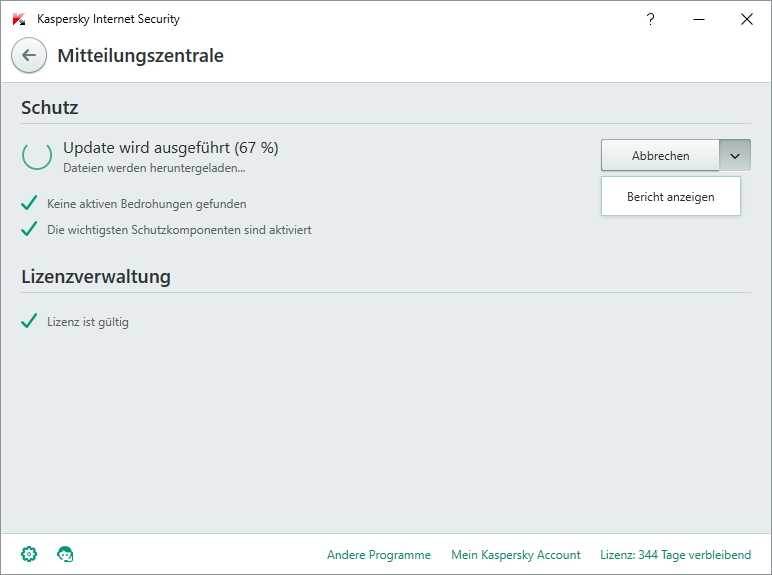Open help with the question mark
The width and height of the screenshot is (772, 575).
tap(650, 19)
